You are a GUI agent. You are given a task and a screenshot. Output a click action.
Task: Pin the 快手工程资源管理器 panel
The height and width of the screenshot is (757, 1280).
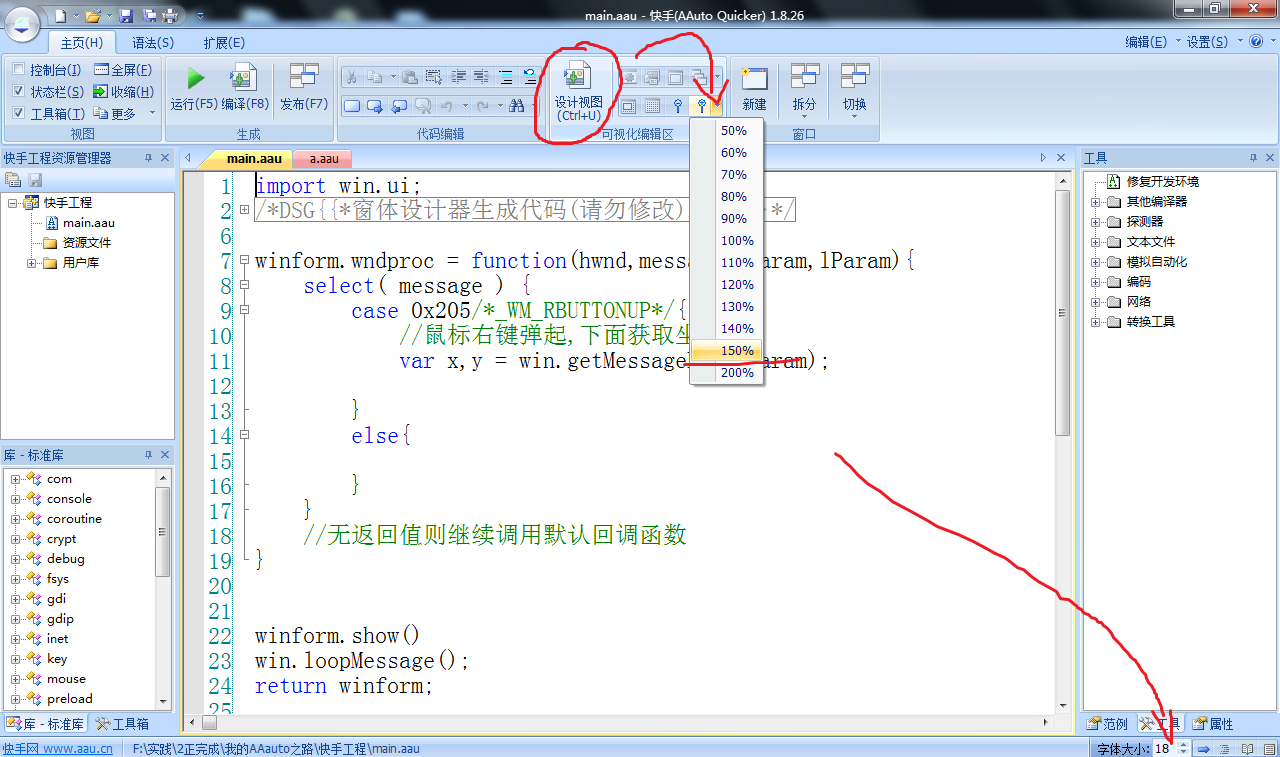click(148, 158)
